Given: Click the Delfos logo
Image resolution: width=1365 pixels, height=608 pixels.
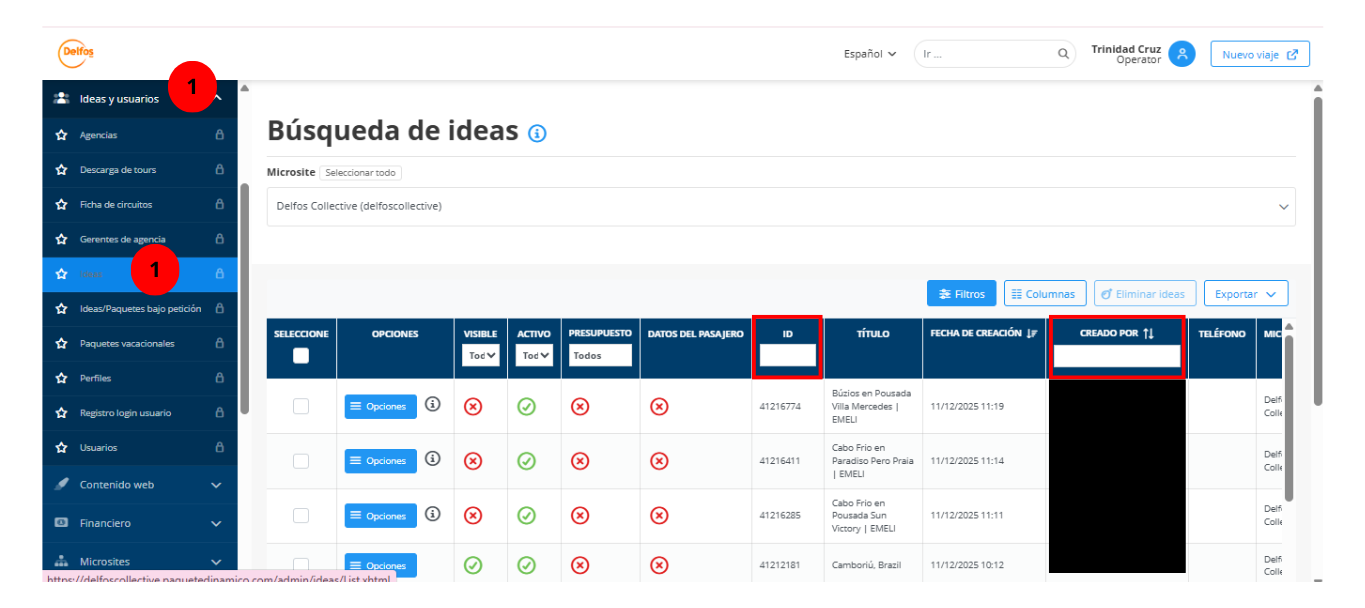Looking at the screenshot, I should click(76, 53).
